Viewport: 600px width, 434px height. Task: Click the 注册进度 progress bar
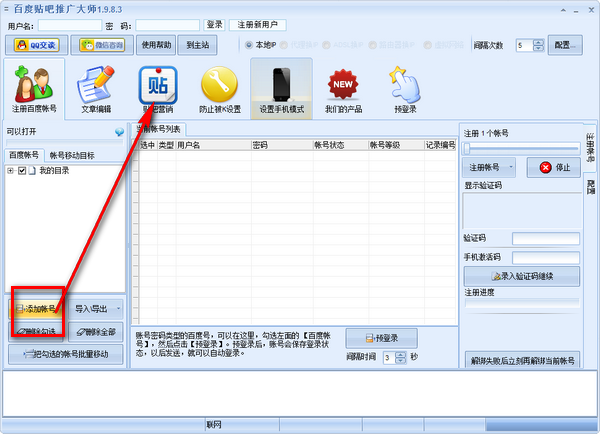click(522, 303)
